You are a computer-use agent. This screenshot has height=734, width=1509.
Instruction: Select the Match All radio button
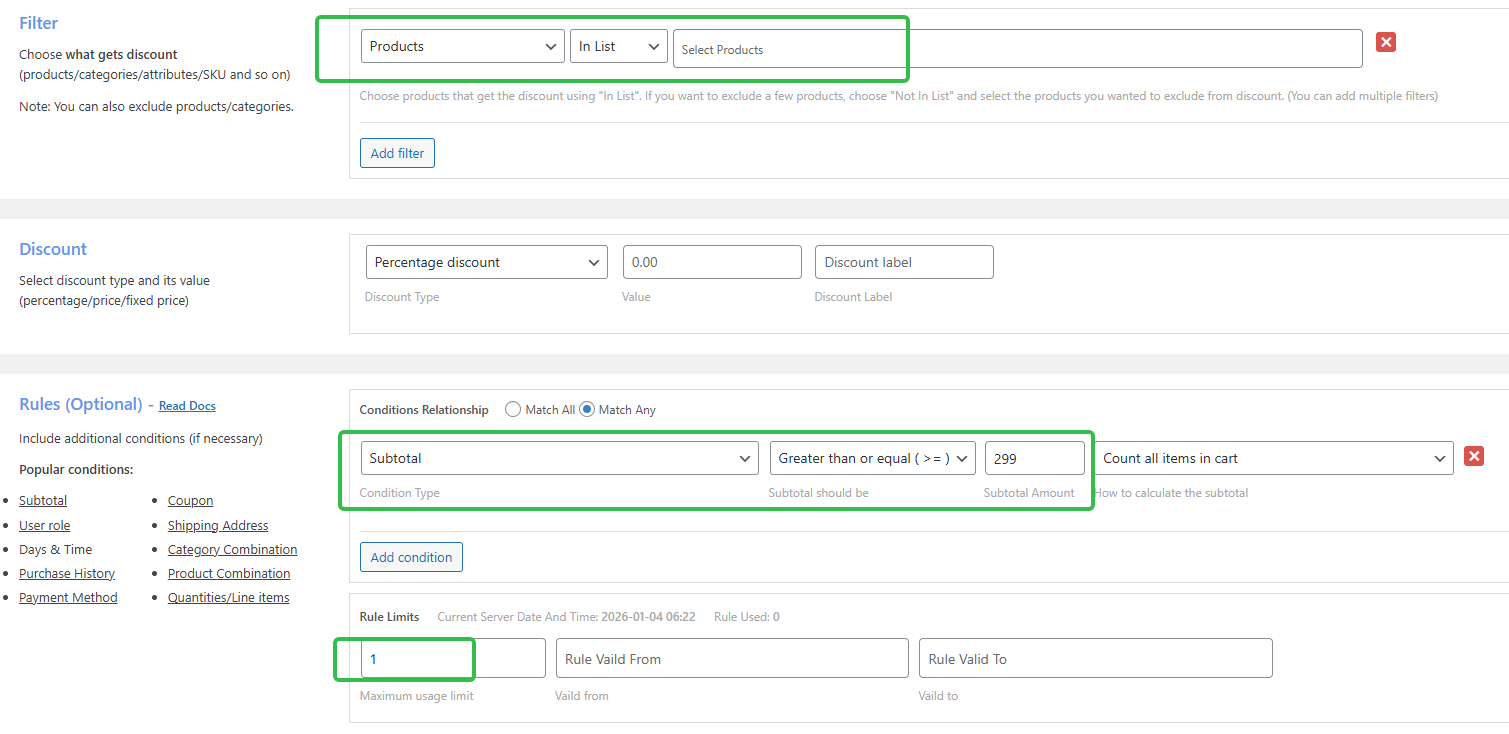click(x=513, y=408)
